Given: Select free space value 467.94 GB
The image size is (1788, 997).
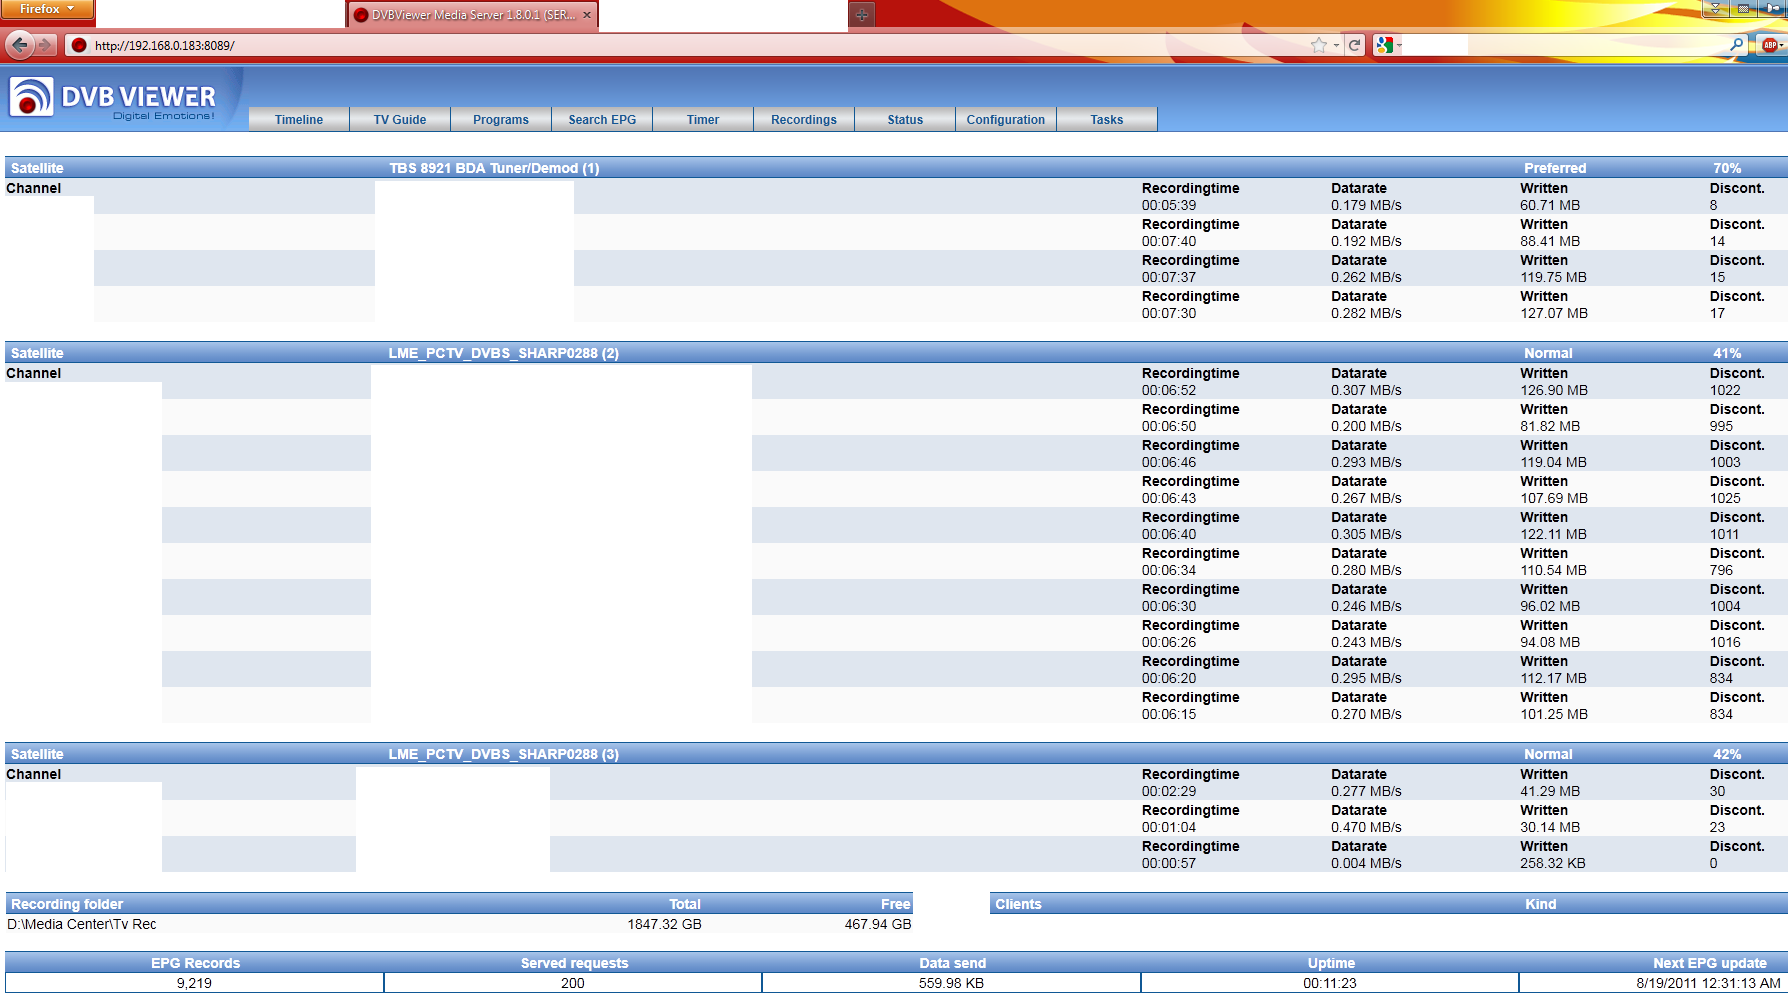Looking at the screenshot, I should click(x=878, y=924).
